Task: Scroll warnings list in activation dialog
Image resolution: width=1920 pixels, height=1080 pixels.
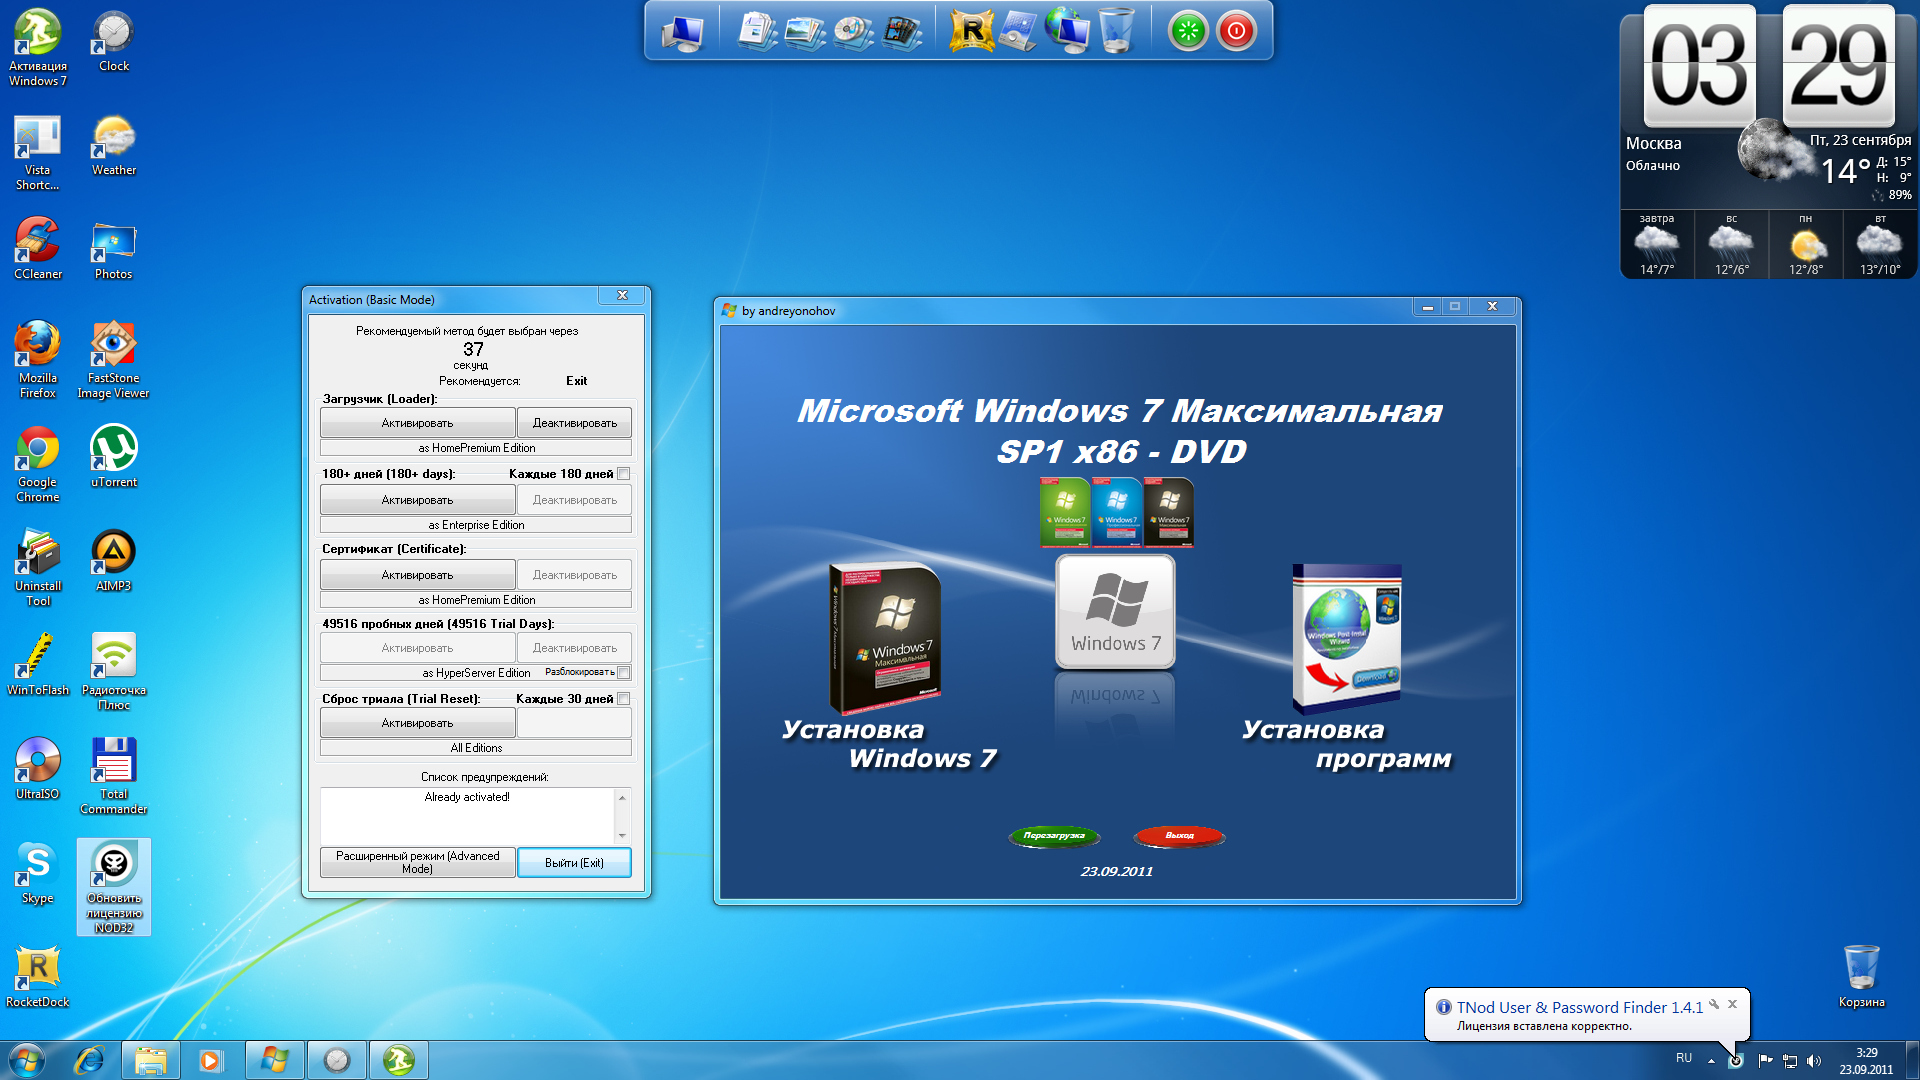Action: click(x=622, y=811)
